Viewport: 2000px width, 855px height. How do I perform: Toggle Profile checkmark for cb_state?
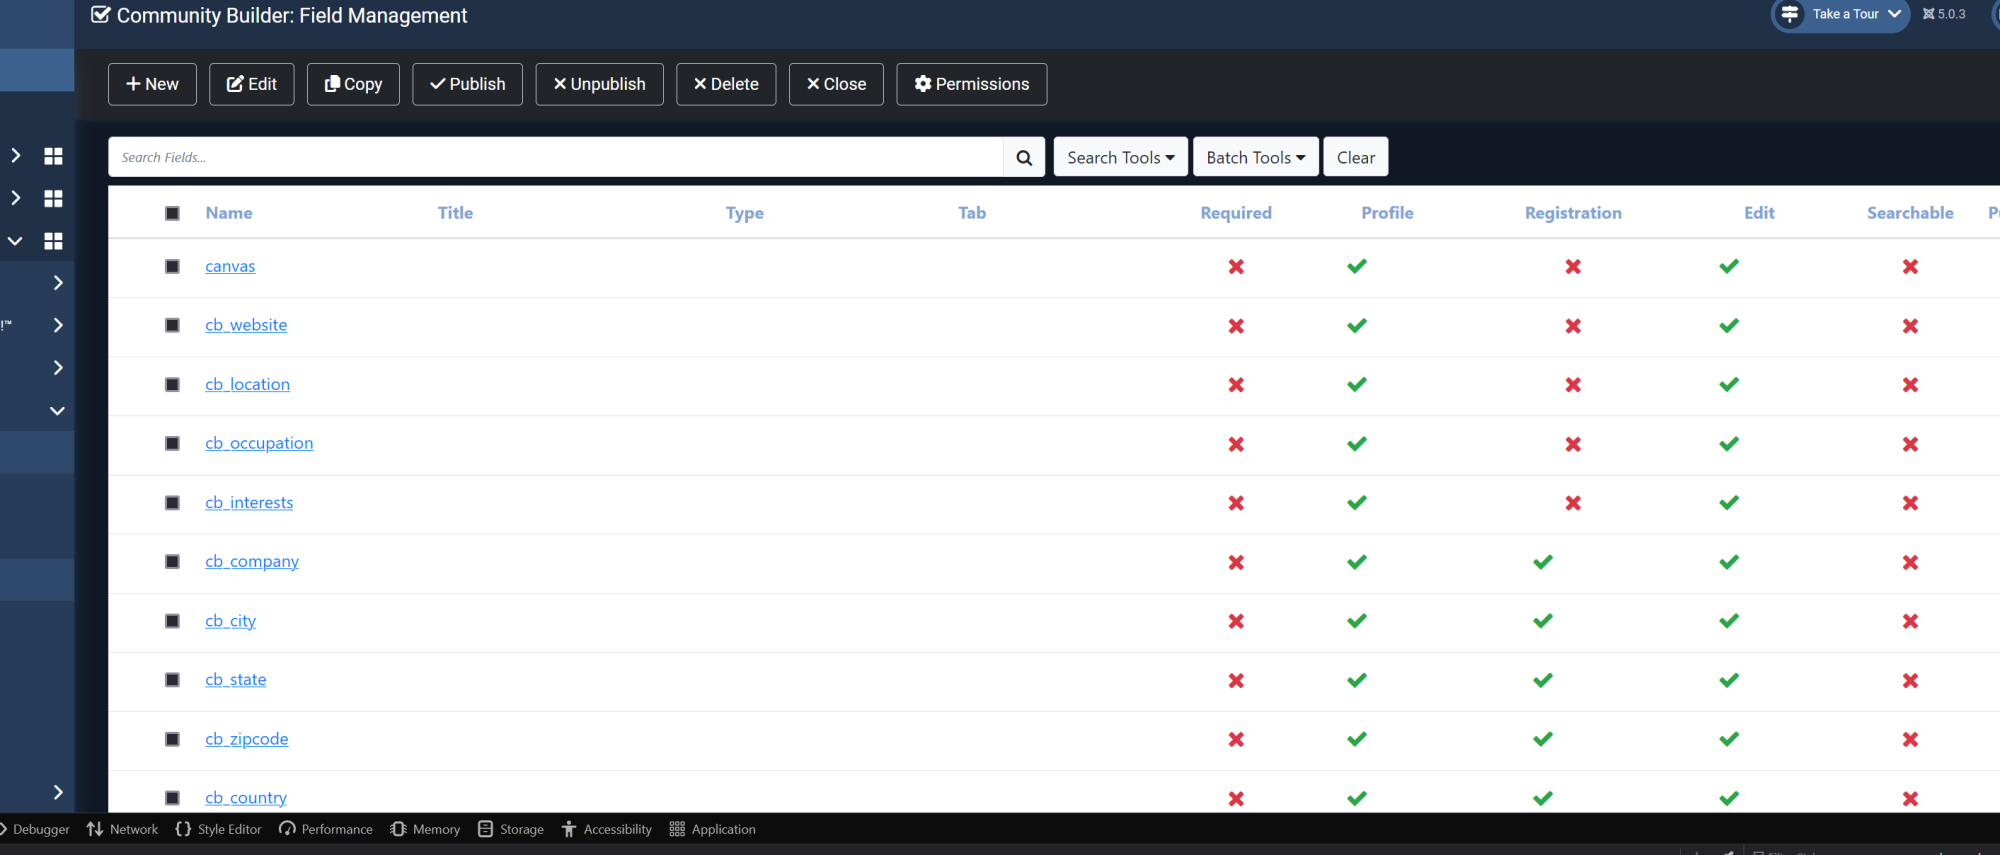point(1357,680)
